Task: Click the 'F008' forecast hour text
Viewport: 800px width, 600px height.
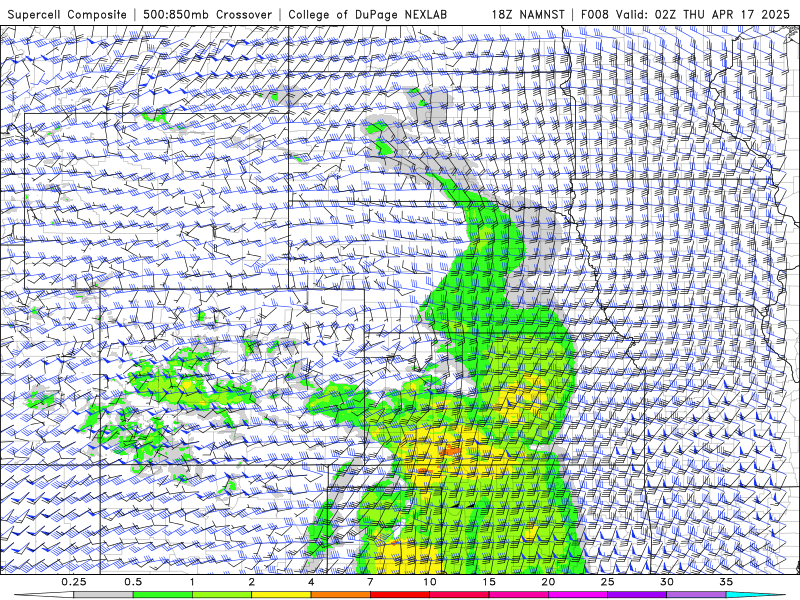Action: [x=595, y=15]
